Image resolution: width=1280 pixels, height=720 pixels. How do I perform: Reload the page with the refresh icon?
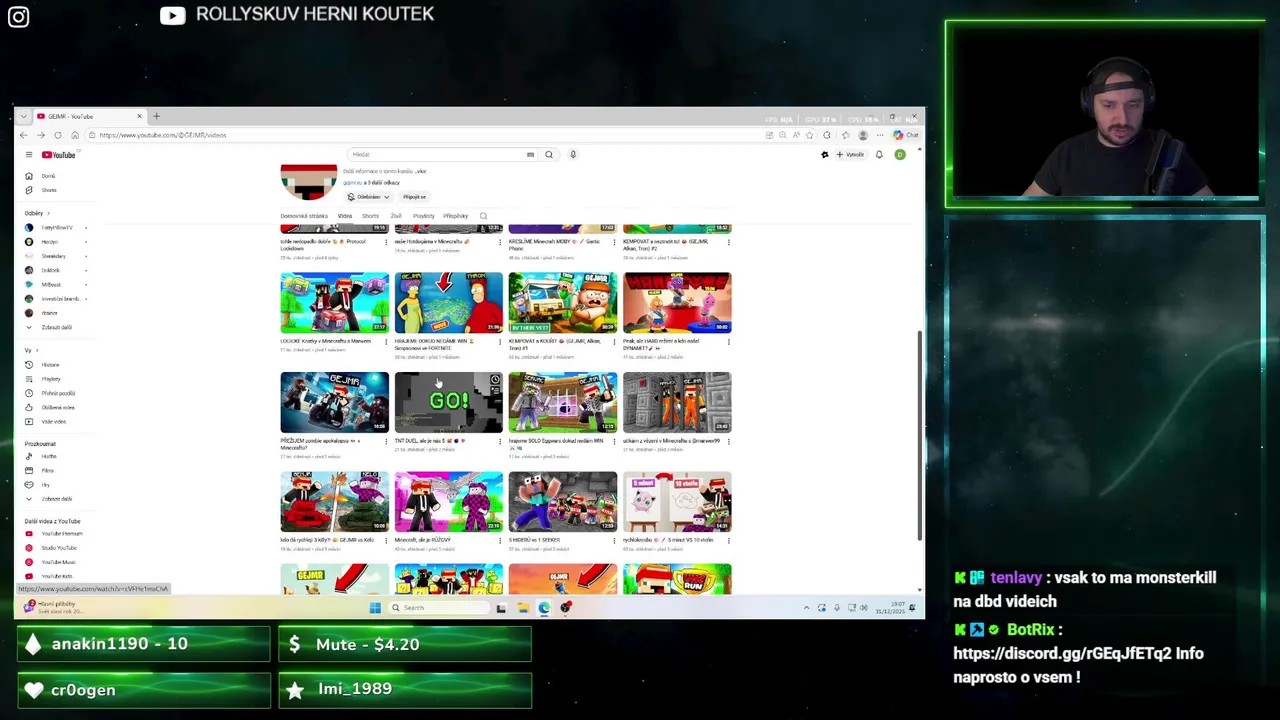pos(58,135)
